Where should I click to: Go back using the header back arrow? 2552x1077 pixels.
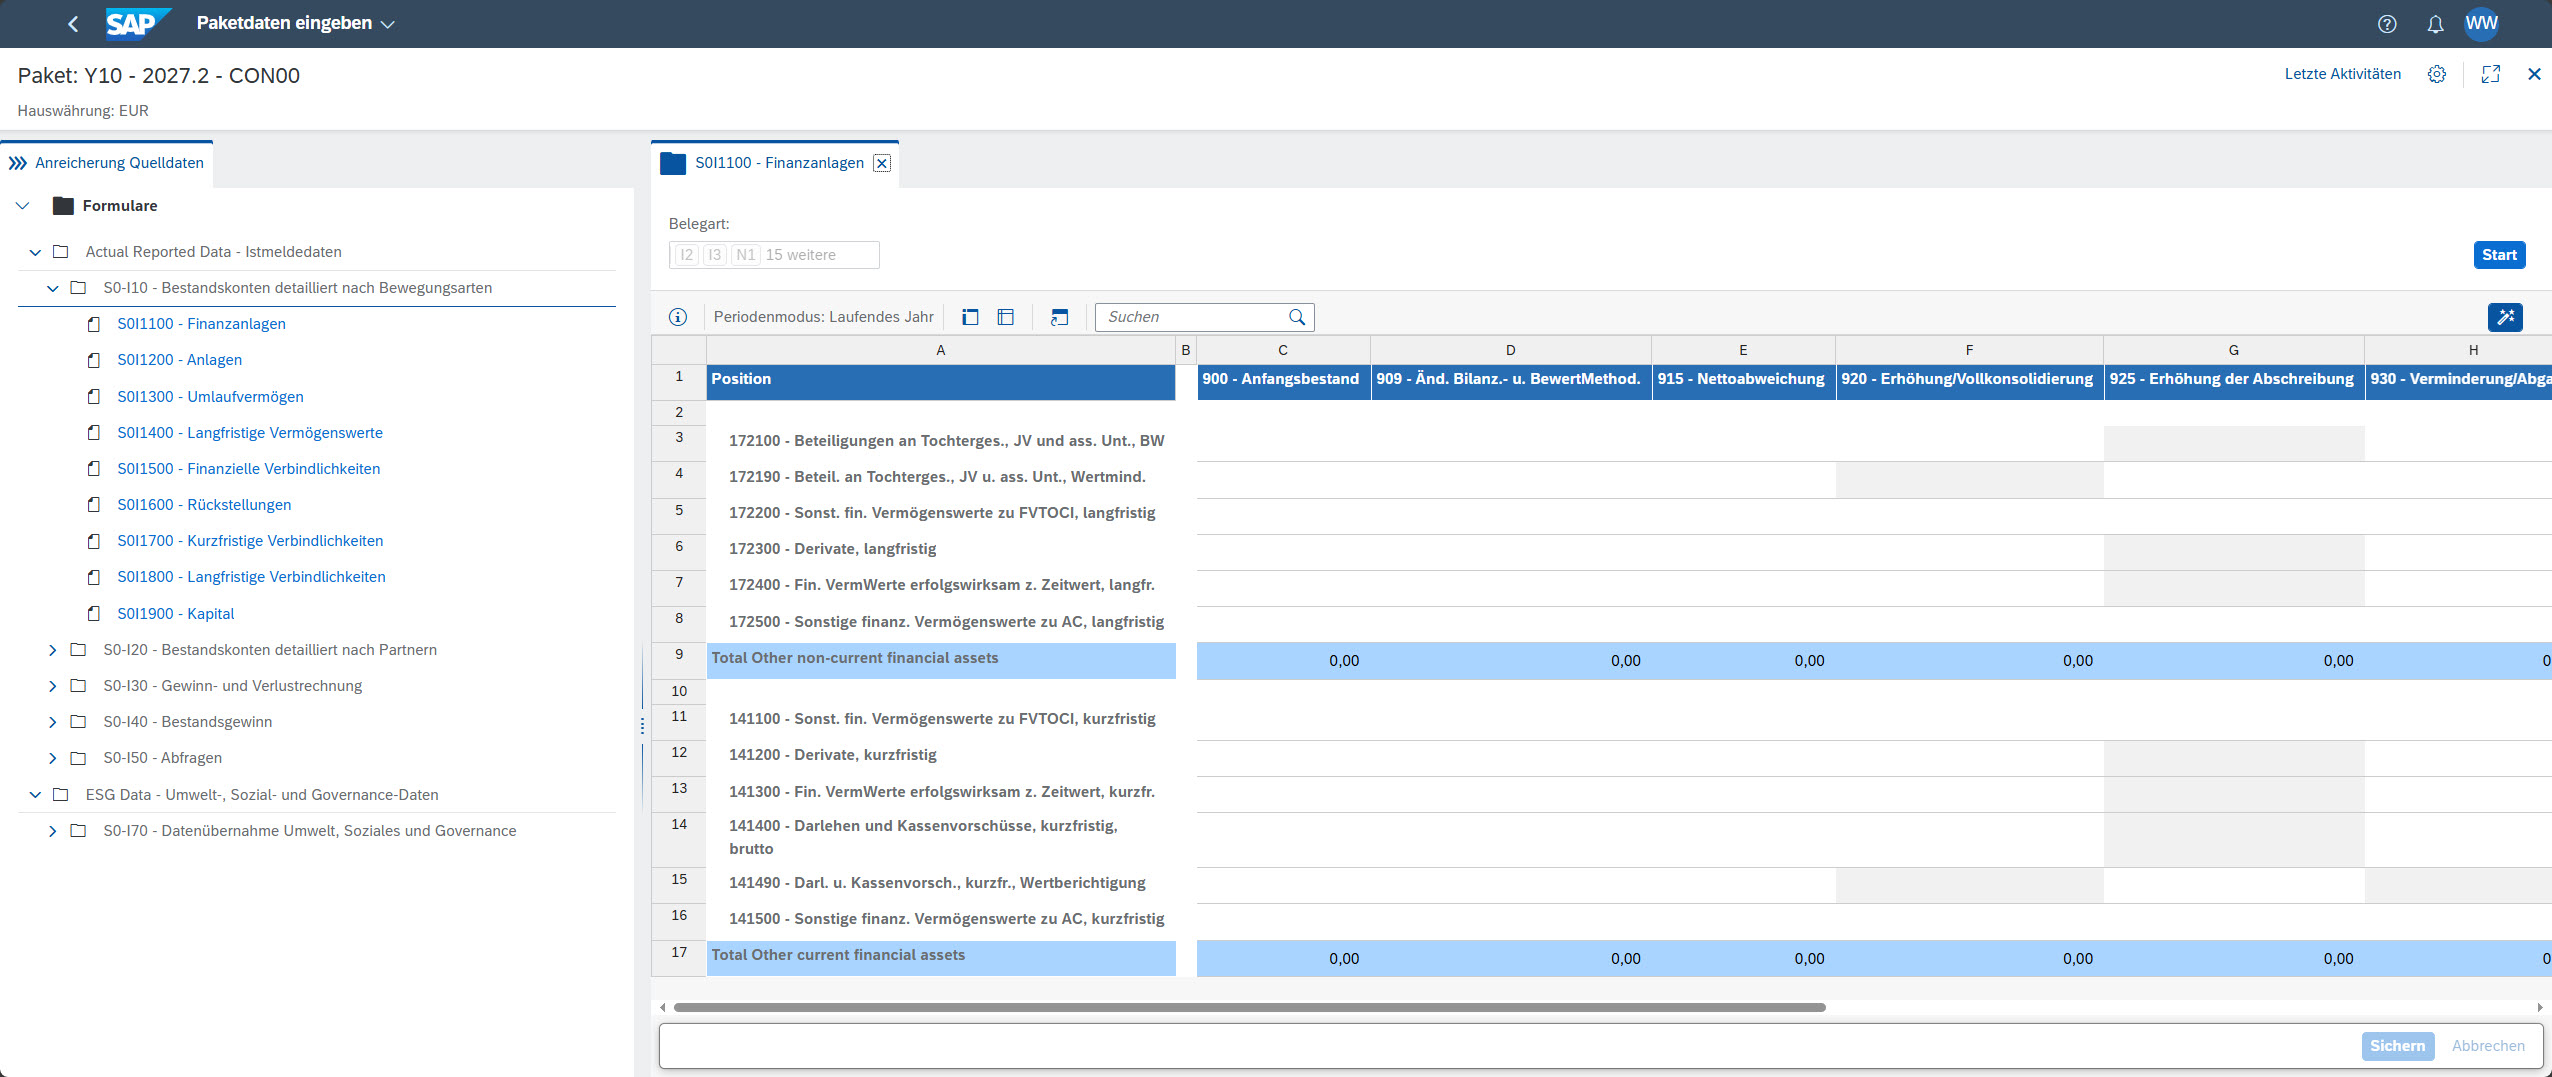point(73,24)
